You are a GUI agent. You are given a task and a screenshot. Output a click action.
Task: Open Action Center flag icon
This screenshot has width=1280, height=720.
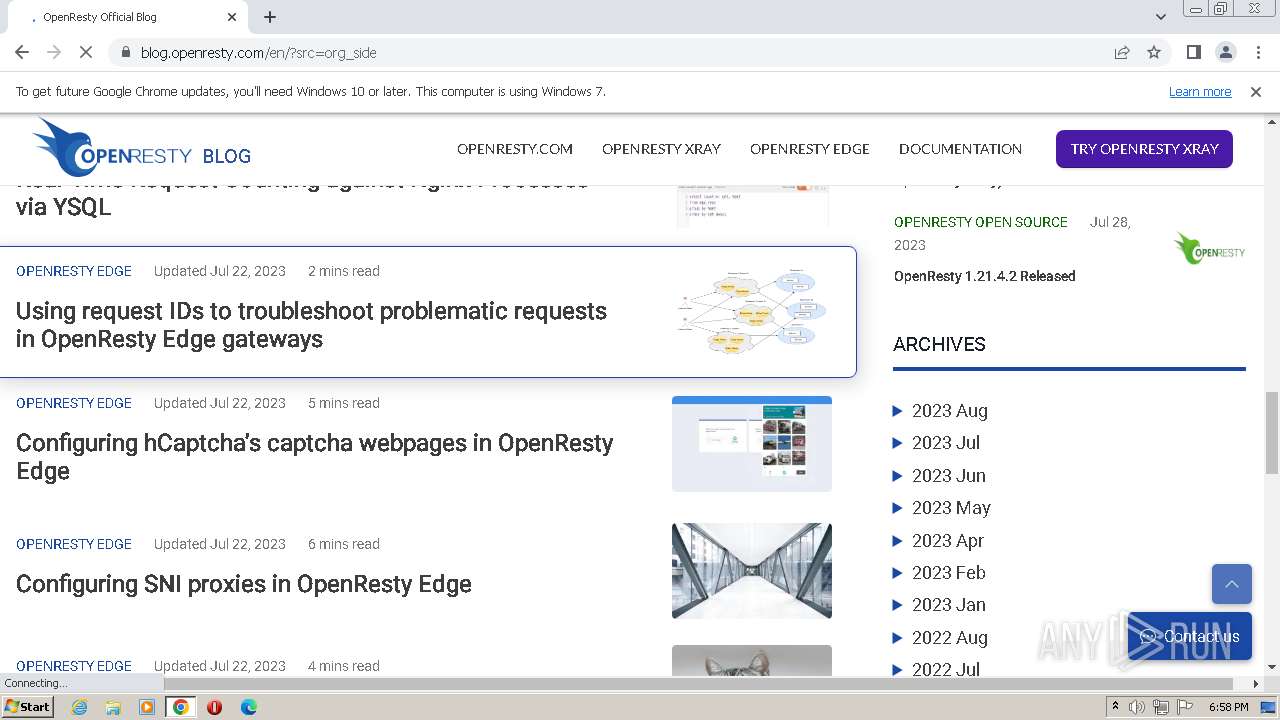point(1185,707)
